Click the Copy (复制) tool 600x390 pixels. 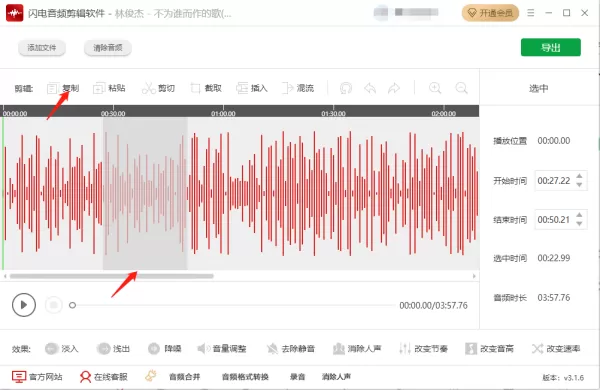click(63, 88)
